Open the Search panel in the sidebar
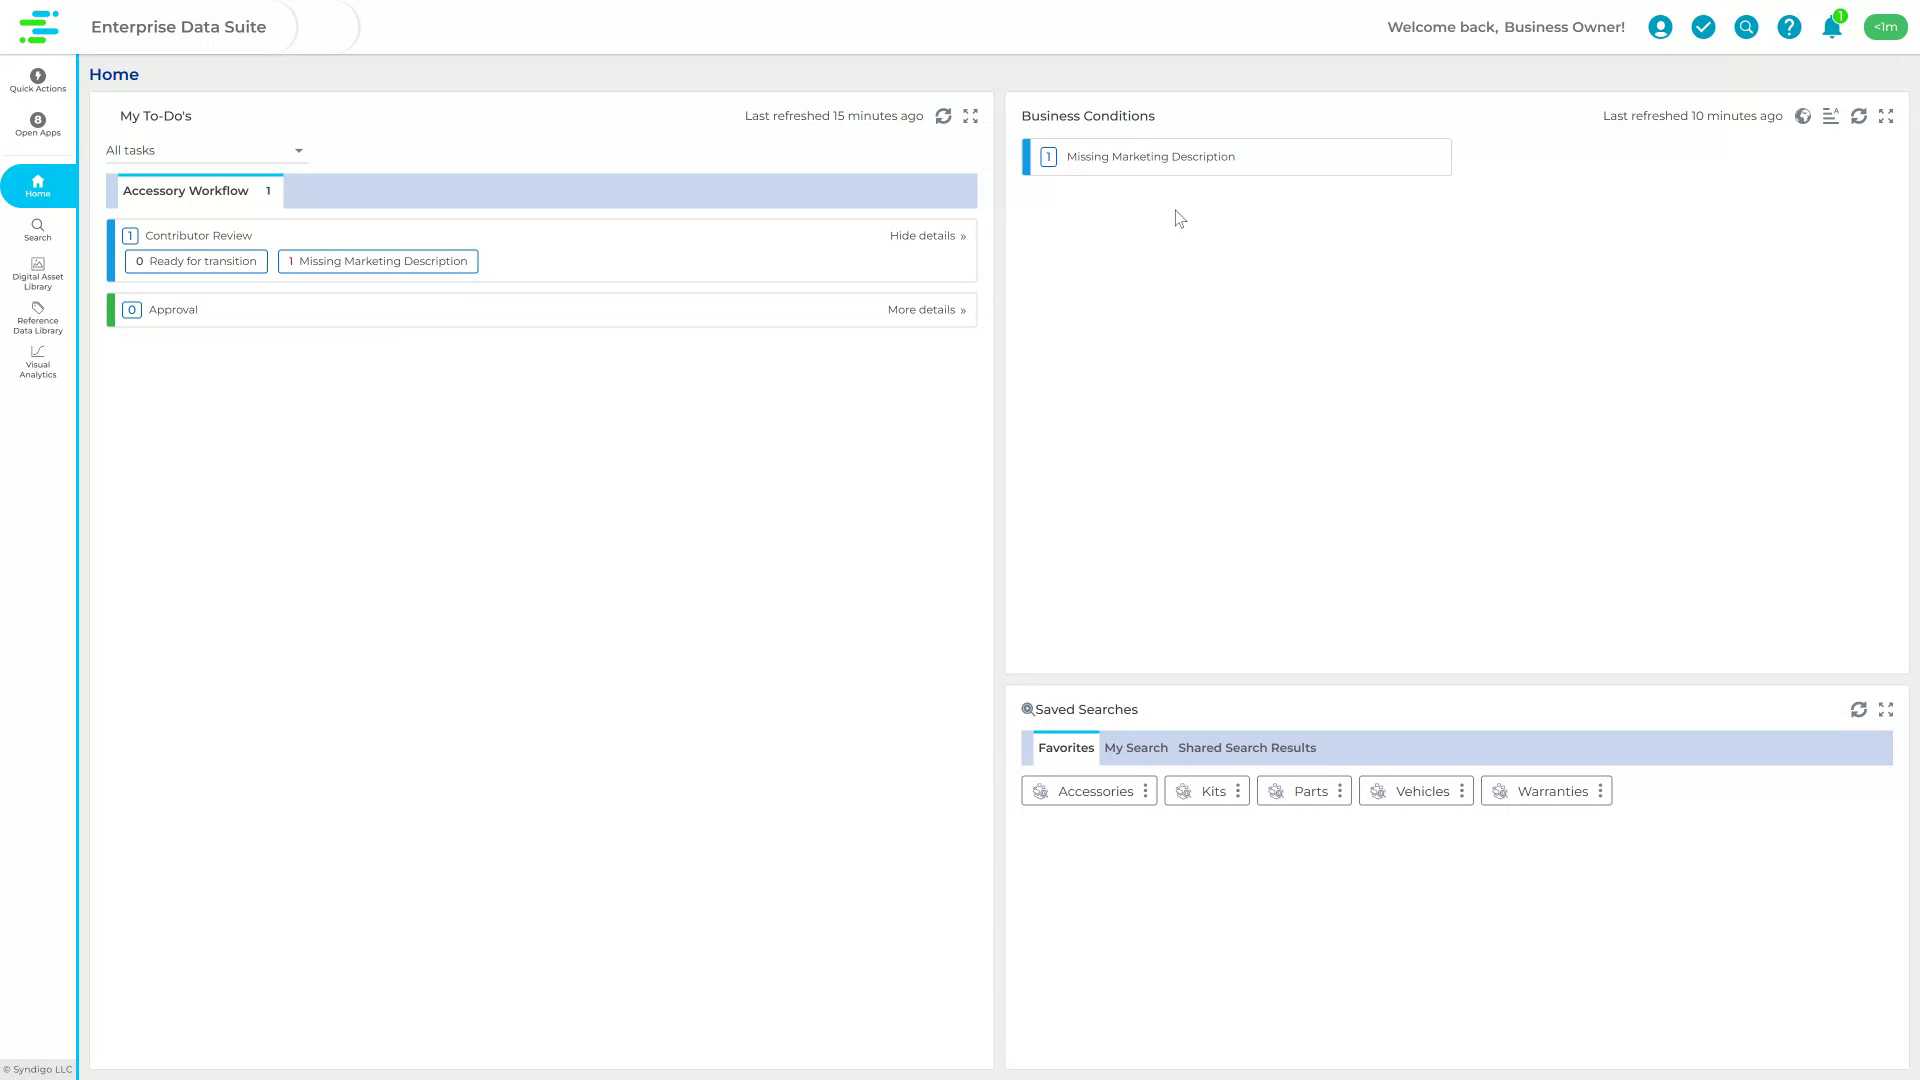This screenshot has width=1920, height=1080. coord(37,230)
